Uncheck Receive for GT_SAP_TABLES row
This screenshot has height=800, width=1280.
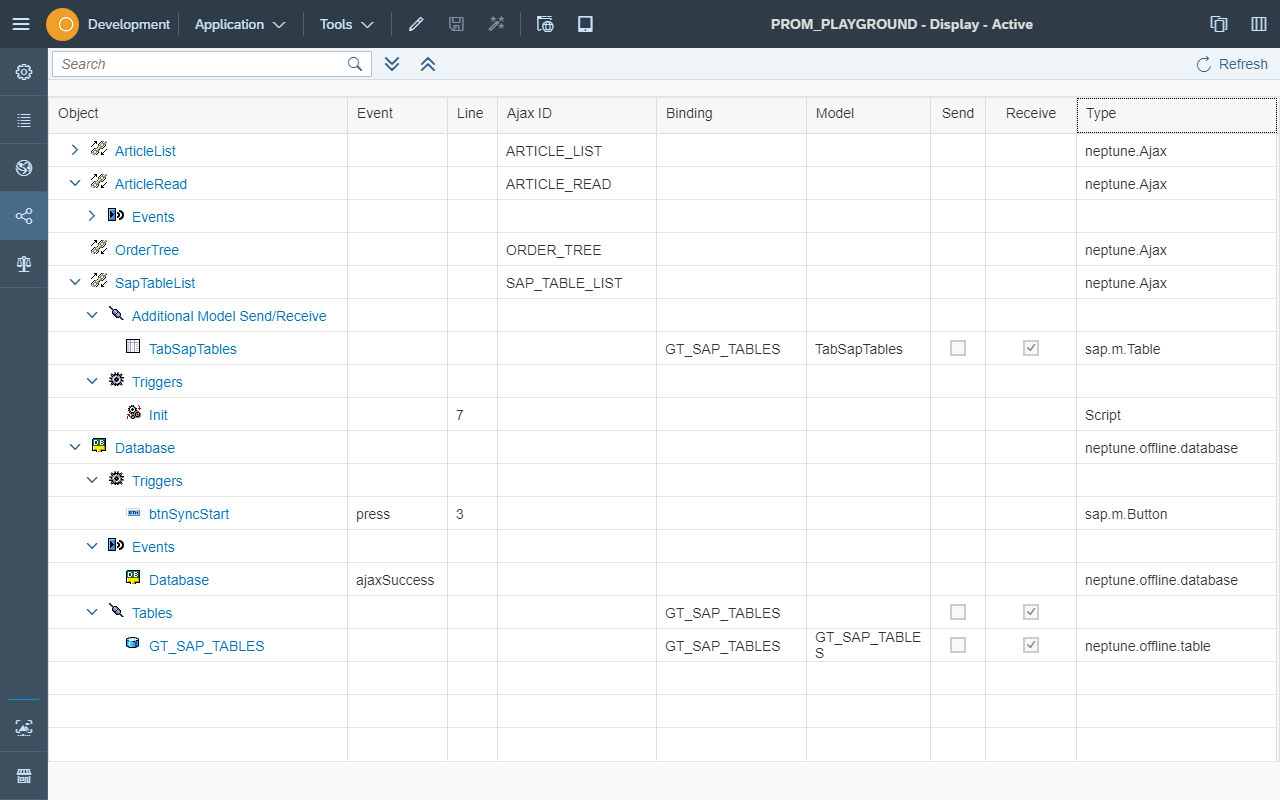(x=1030, y=644)
